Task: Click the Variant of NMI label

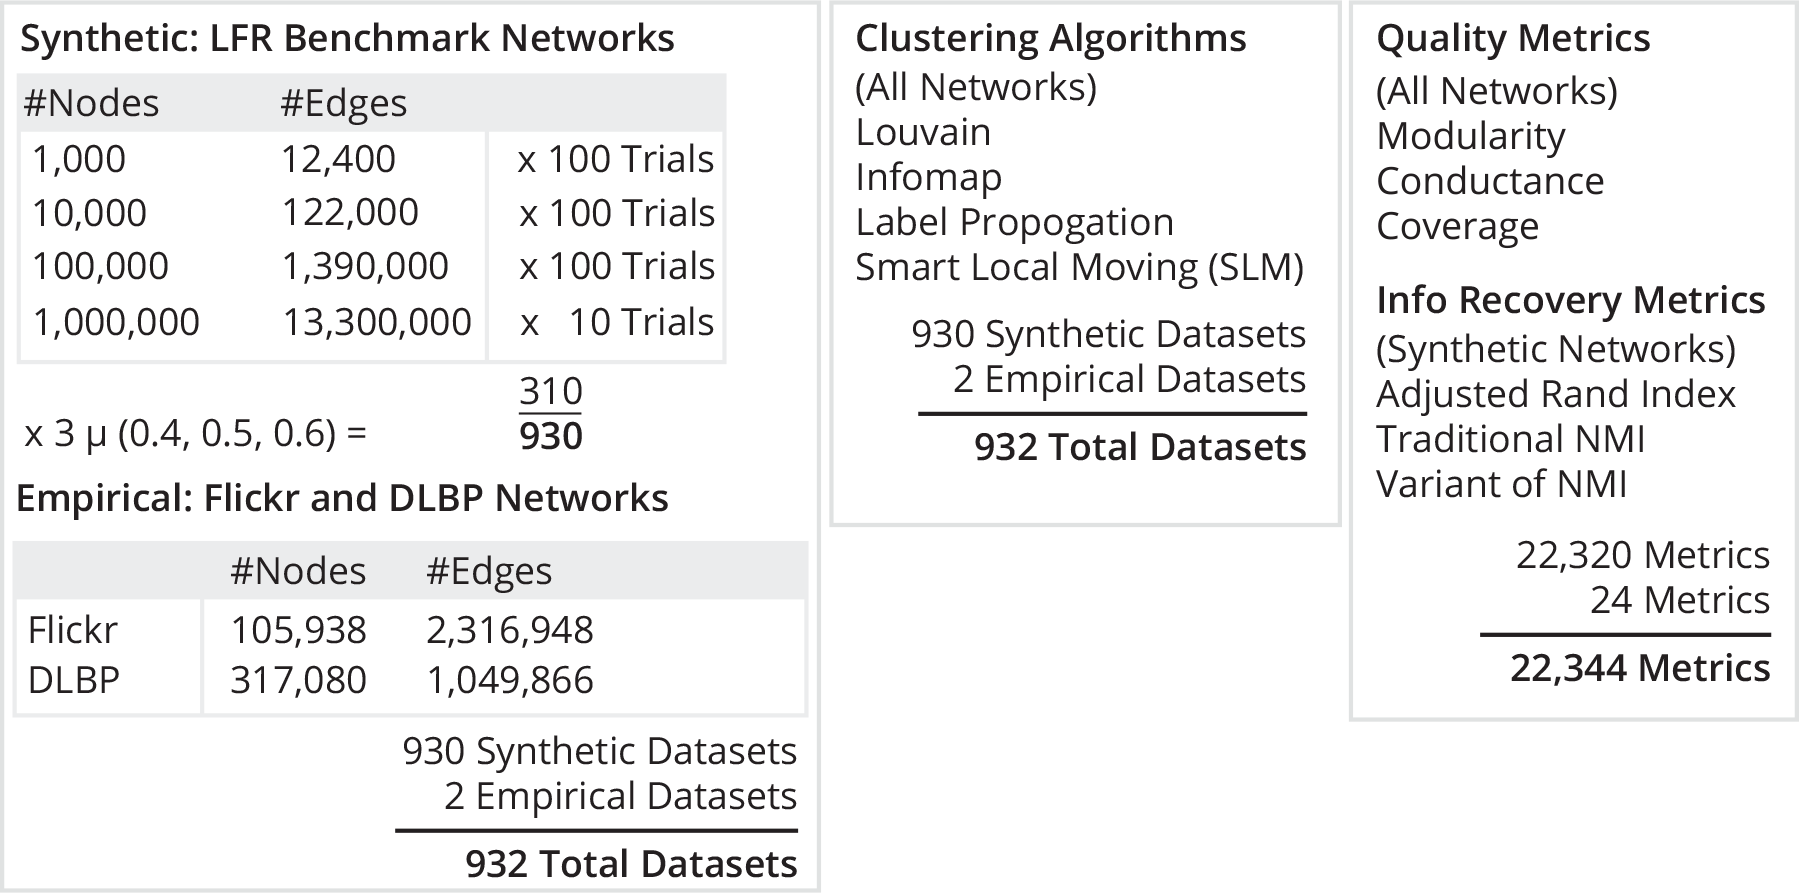Action: 1501,485
